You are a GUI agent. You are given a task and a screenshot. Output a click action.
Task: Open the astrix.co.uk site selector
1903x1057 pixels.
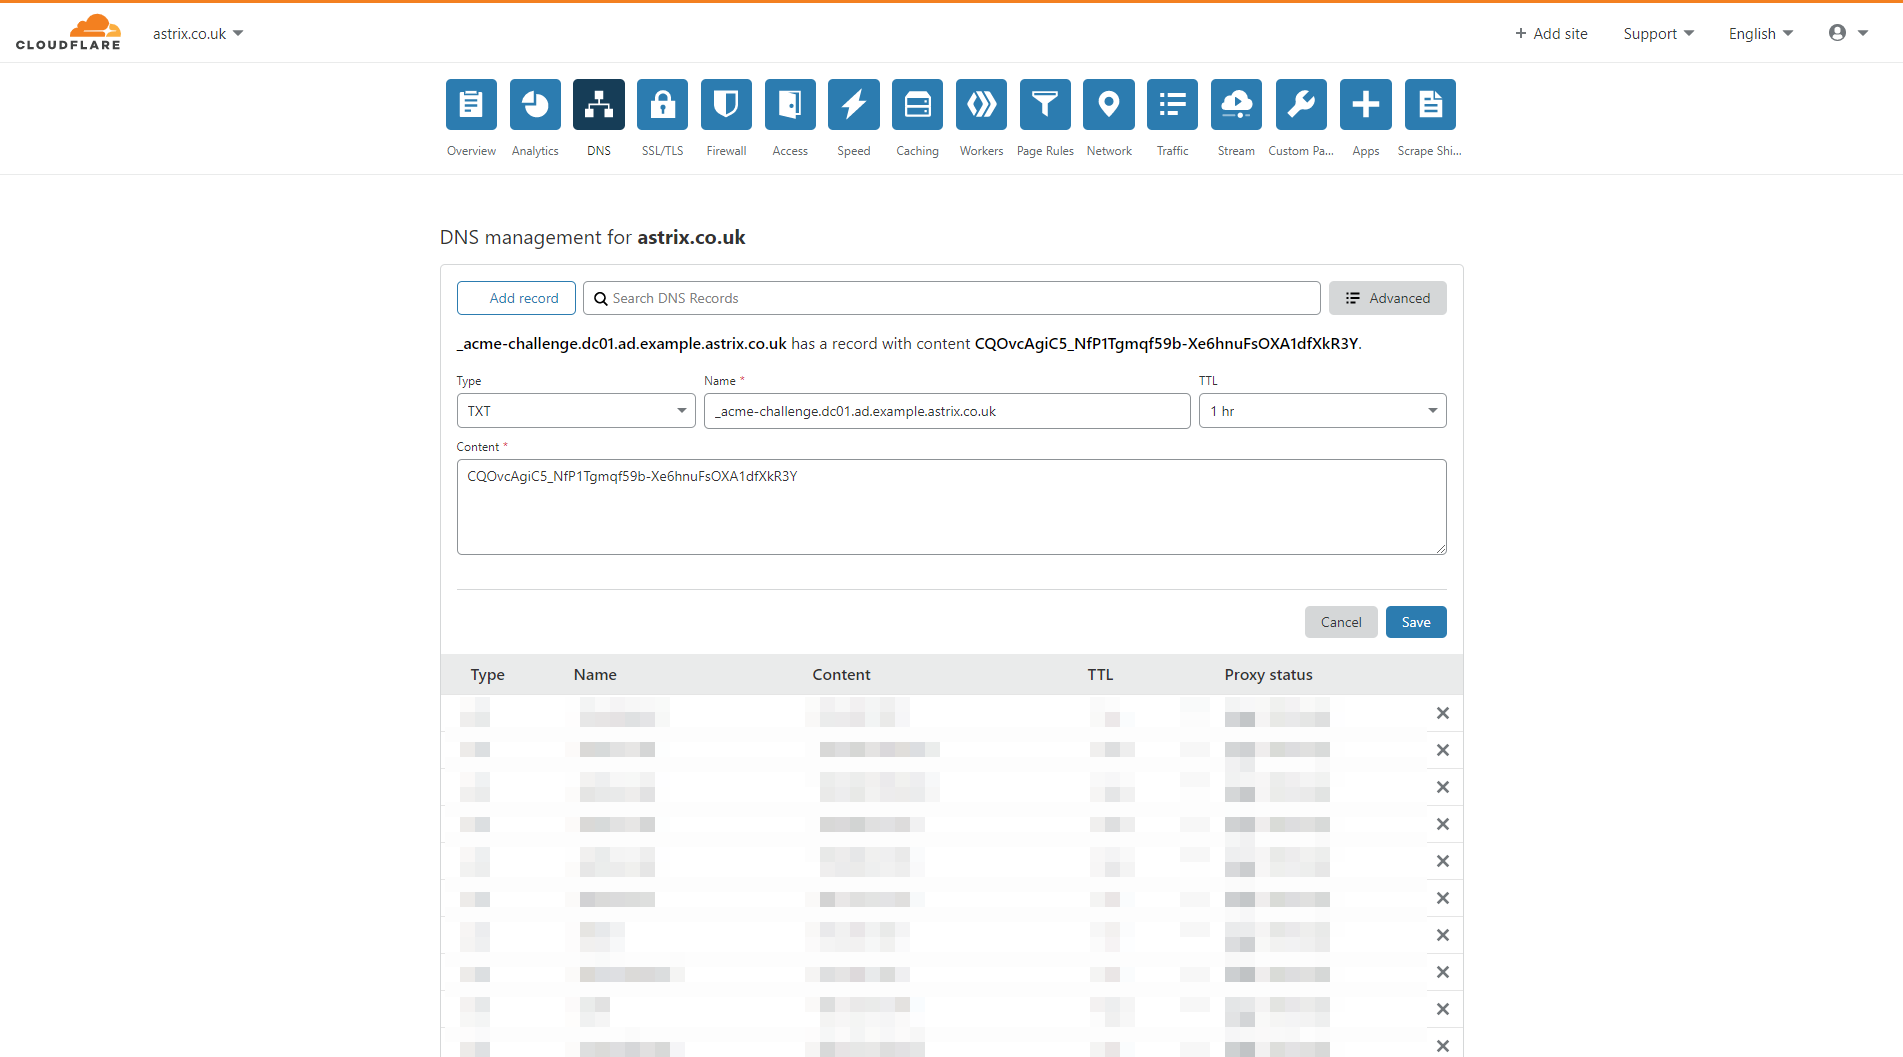pos(197,32)
